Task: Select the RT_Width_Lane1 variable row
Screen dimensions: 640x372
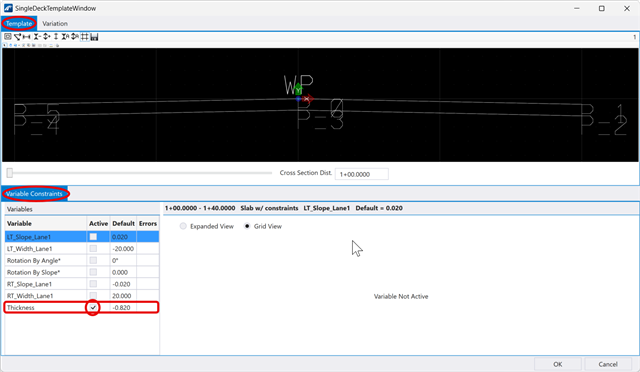Action: 82,295
